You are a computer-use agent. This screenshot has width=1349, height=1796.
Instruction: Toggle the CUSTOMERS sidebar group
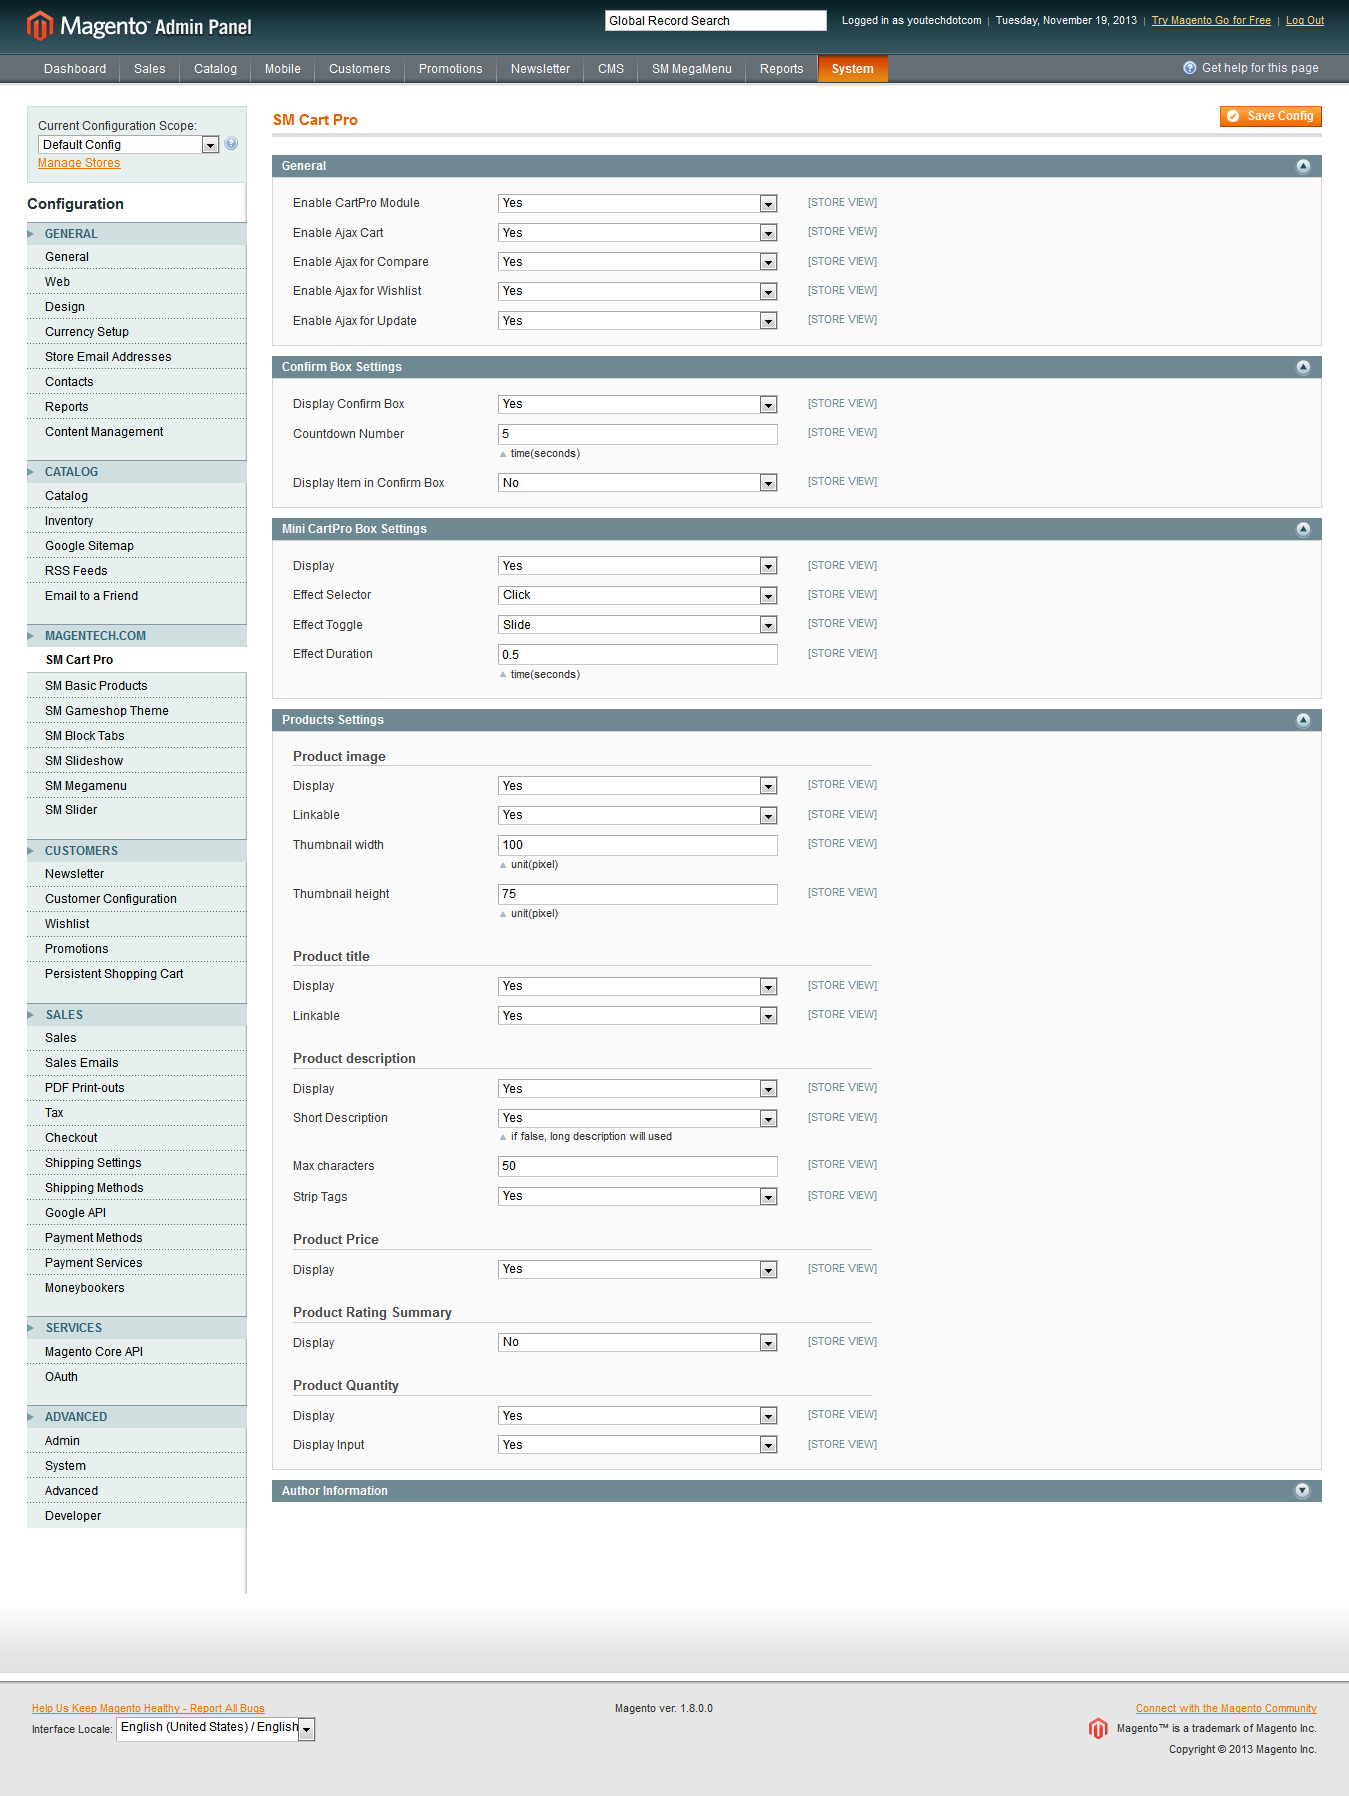tap(136, 851)
